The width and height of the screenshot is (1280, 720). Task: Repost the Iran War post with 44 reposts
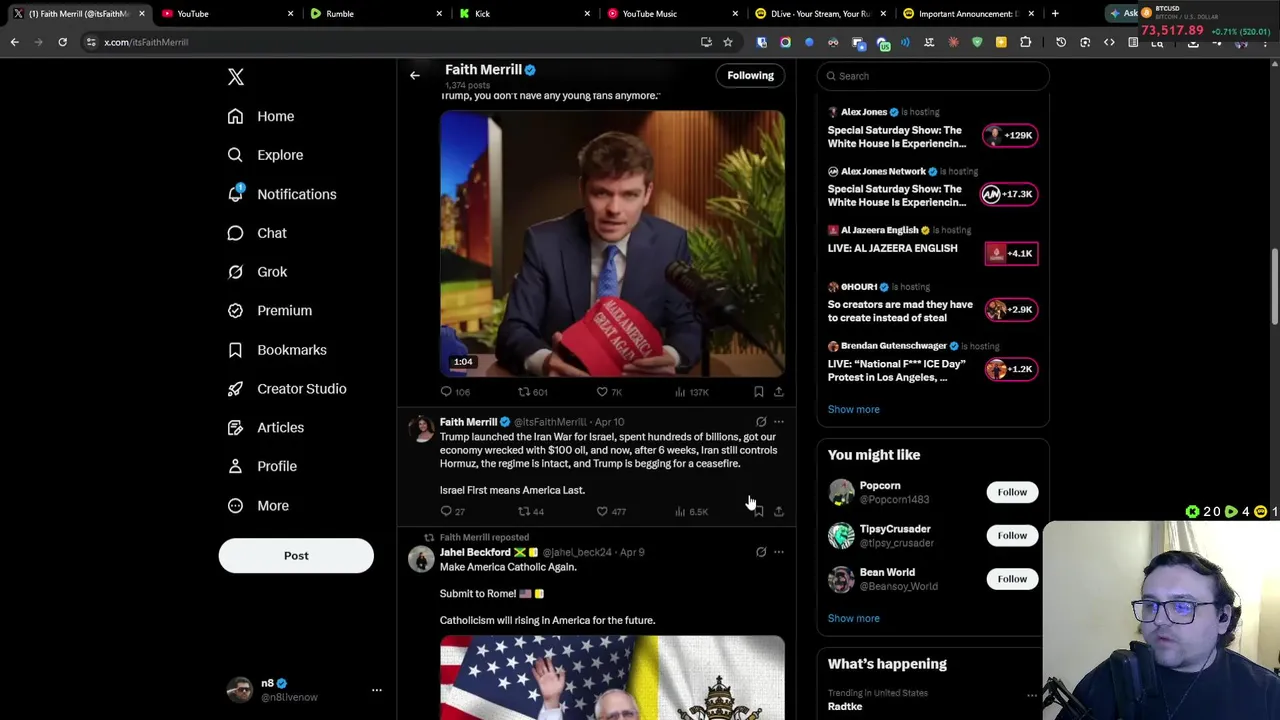[530, 512]
